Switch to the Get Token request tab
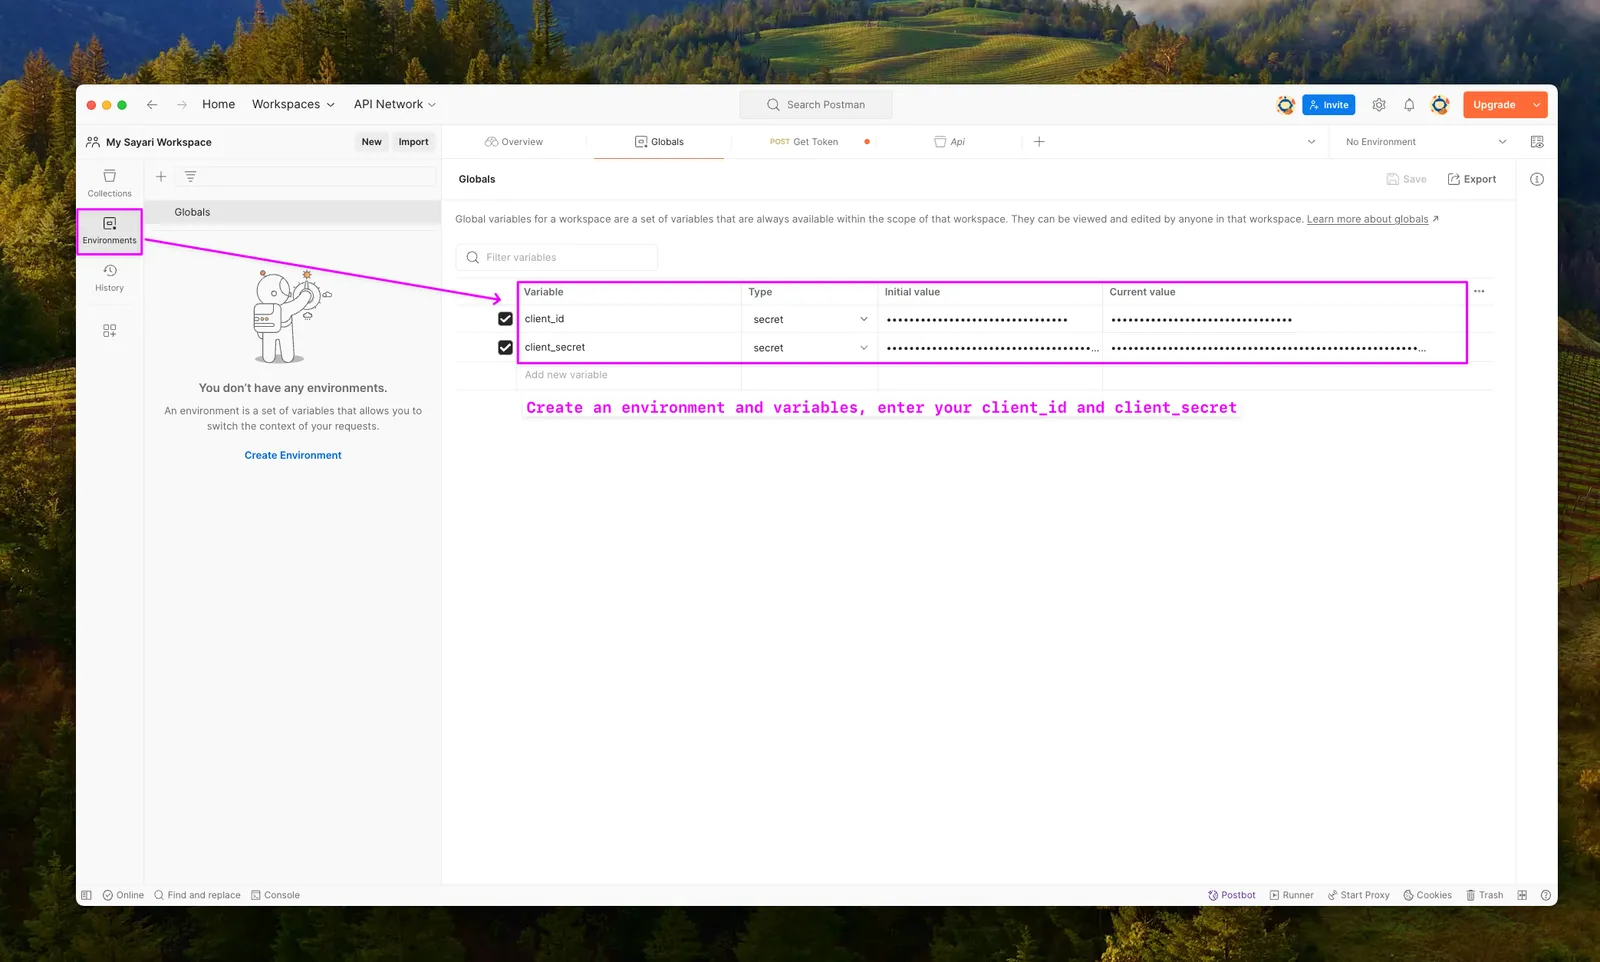 pyautogui.click(x=804, y=142)
